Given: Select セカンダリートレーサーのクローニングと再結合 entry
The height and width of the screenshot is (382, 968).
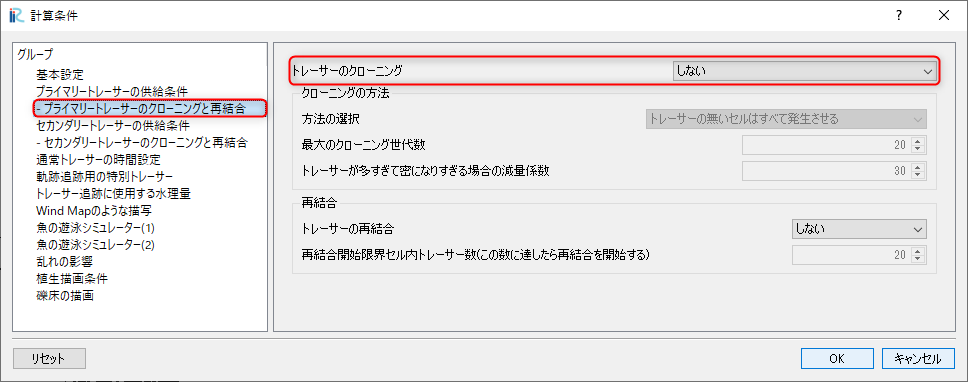Looking at the screenshot, I should tap(142, 143).
